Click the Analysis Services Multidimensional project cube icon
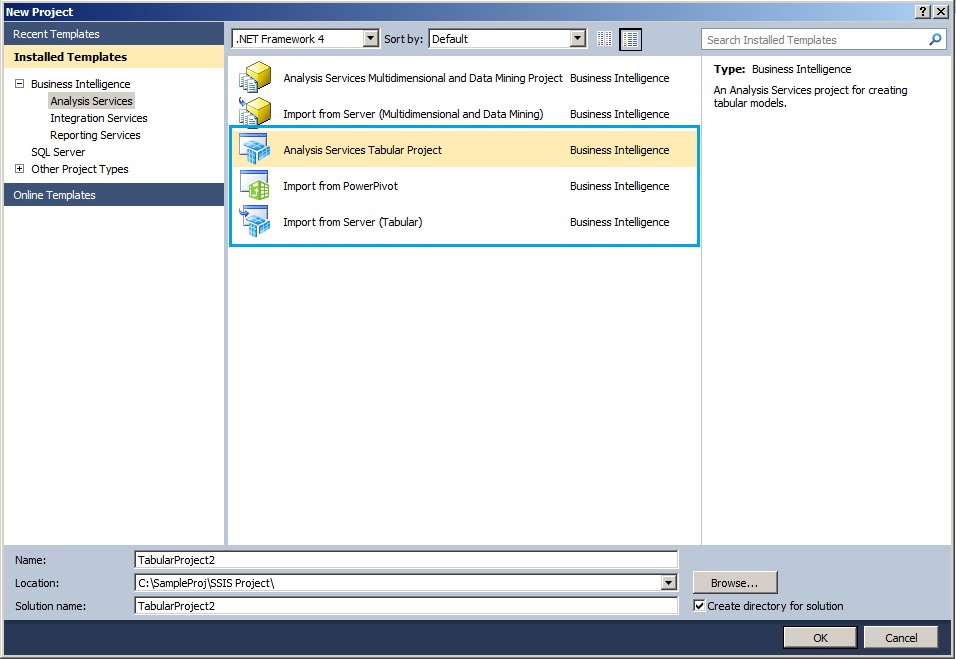 [255, 77]
